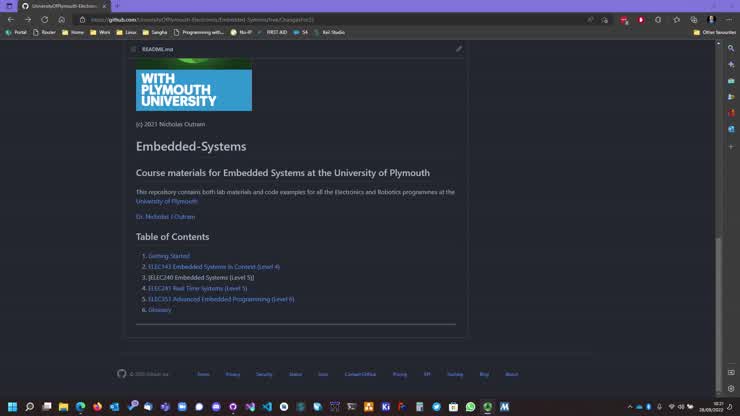The width and height of the screenshot is (740, 416).
Task: Click the GitHub logo in footer
Action: [x=122, y=374]
